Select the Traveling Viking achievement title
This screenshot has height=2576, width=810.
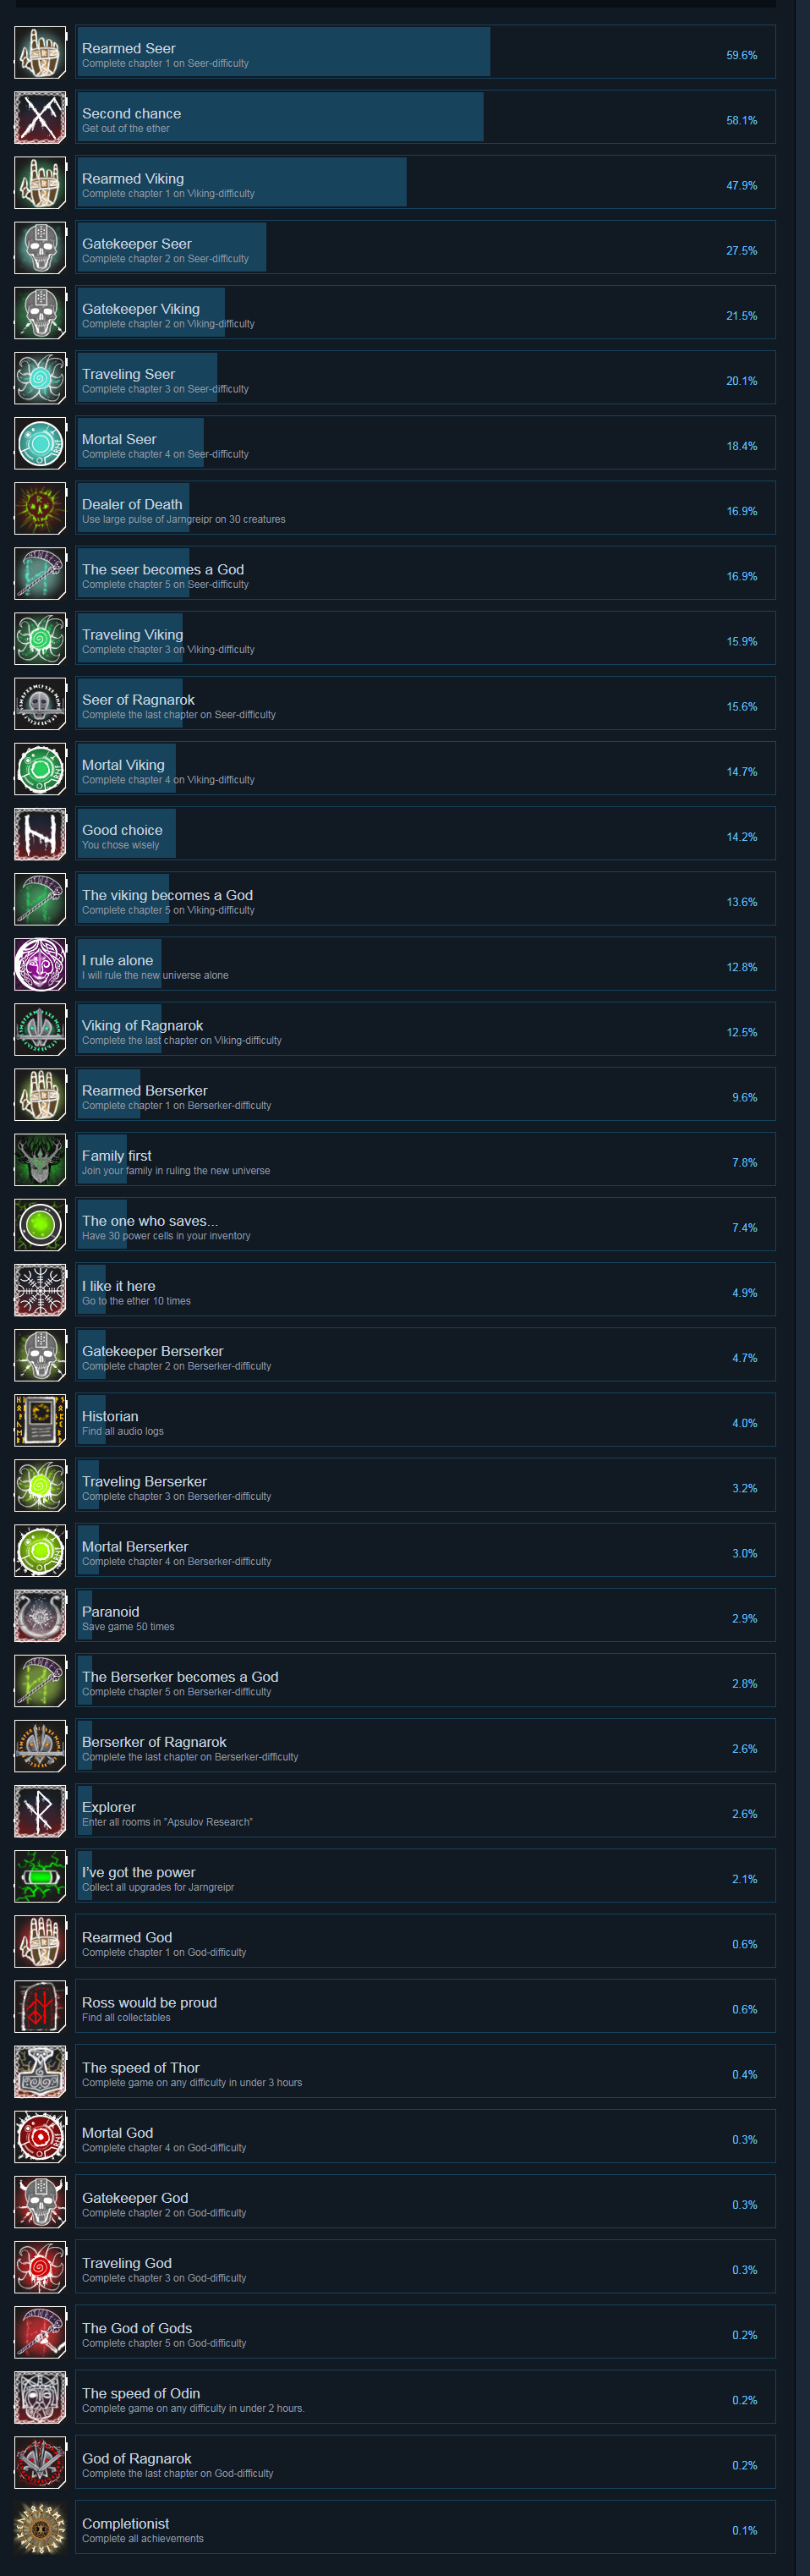(132, 634)
